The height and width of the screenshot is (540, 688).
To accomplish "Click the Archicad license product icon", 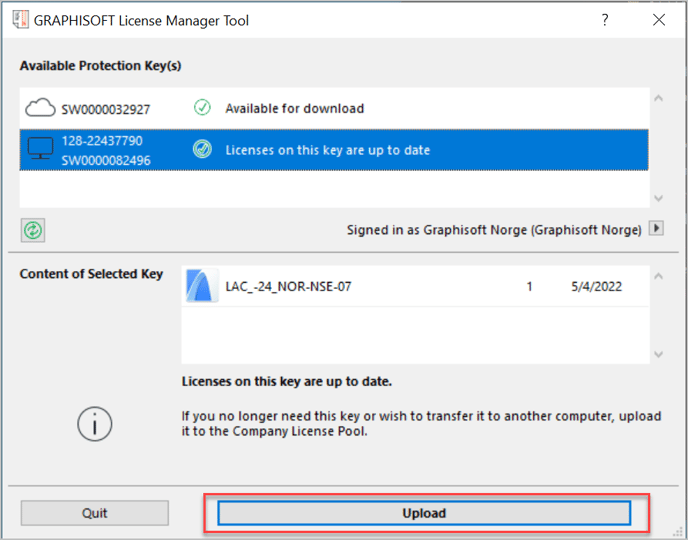I will tap(202, 286).
